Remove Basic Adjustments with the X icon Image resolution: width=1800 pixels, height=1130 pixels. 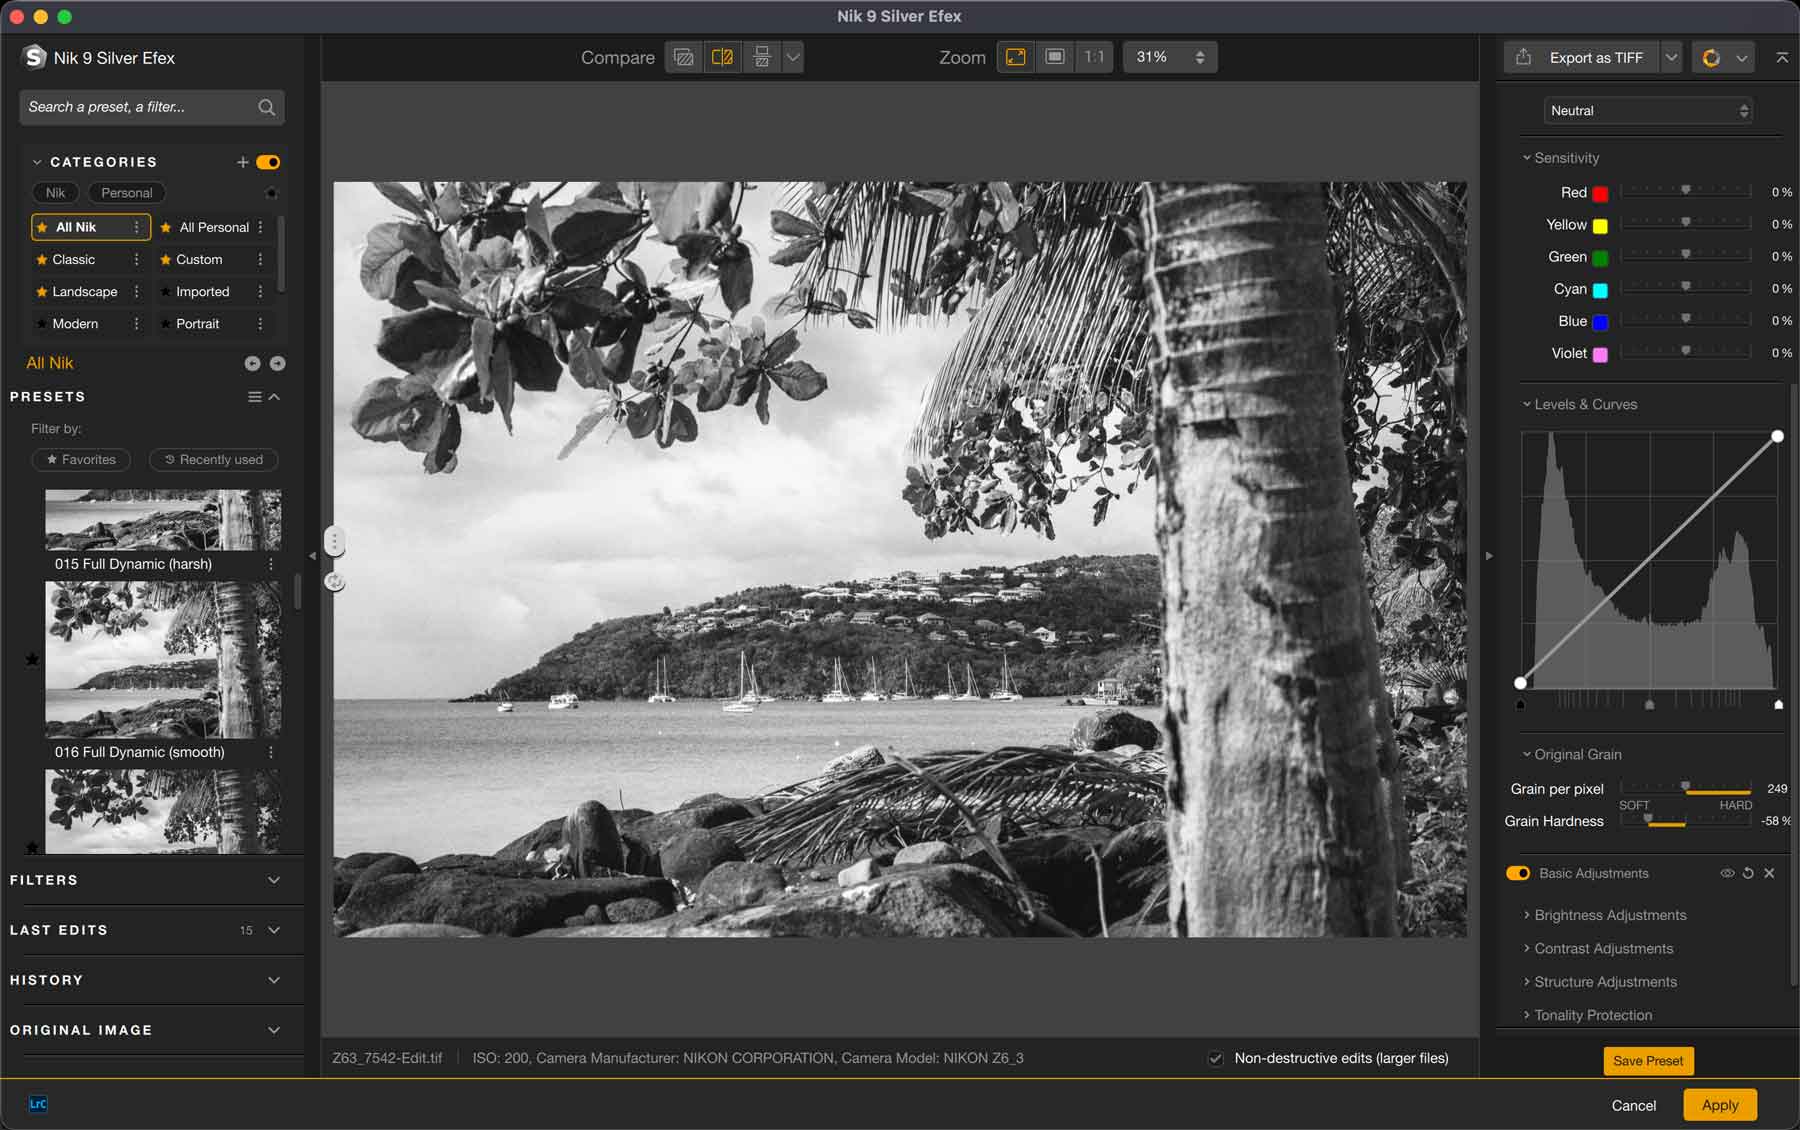(1769, 873)
